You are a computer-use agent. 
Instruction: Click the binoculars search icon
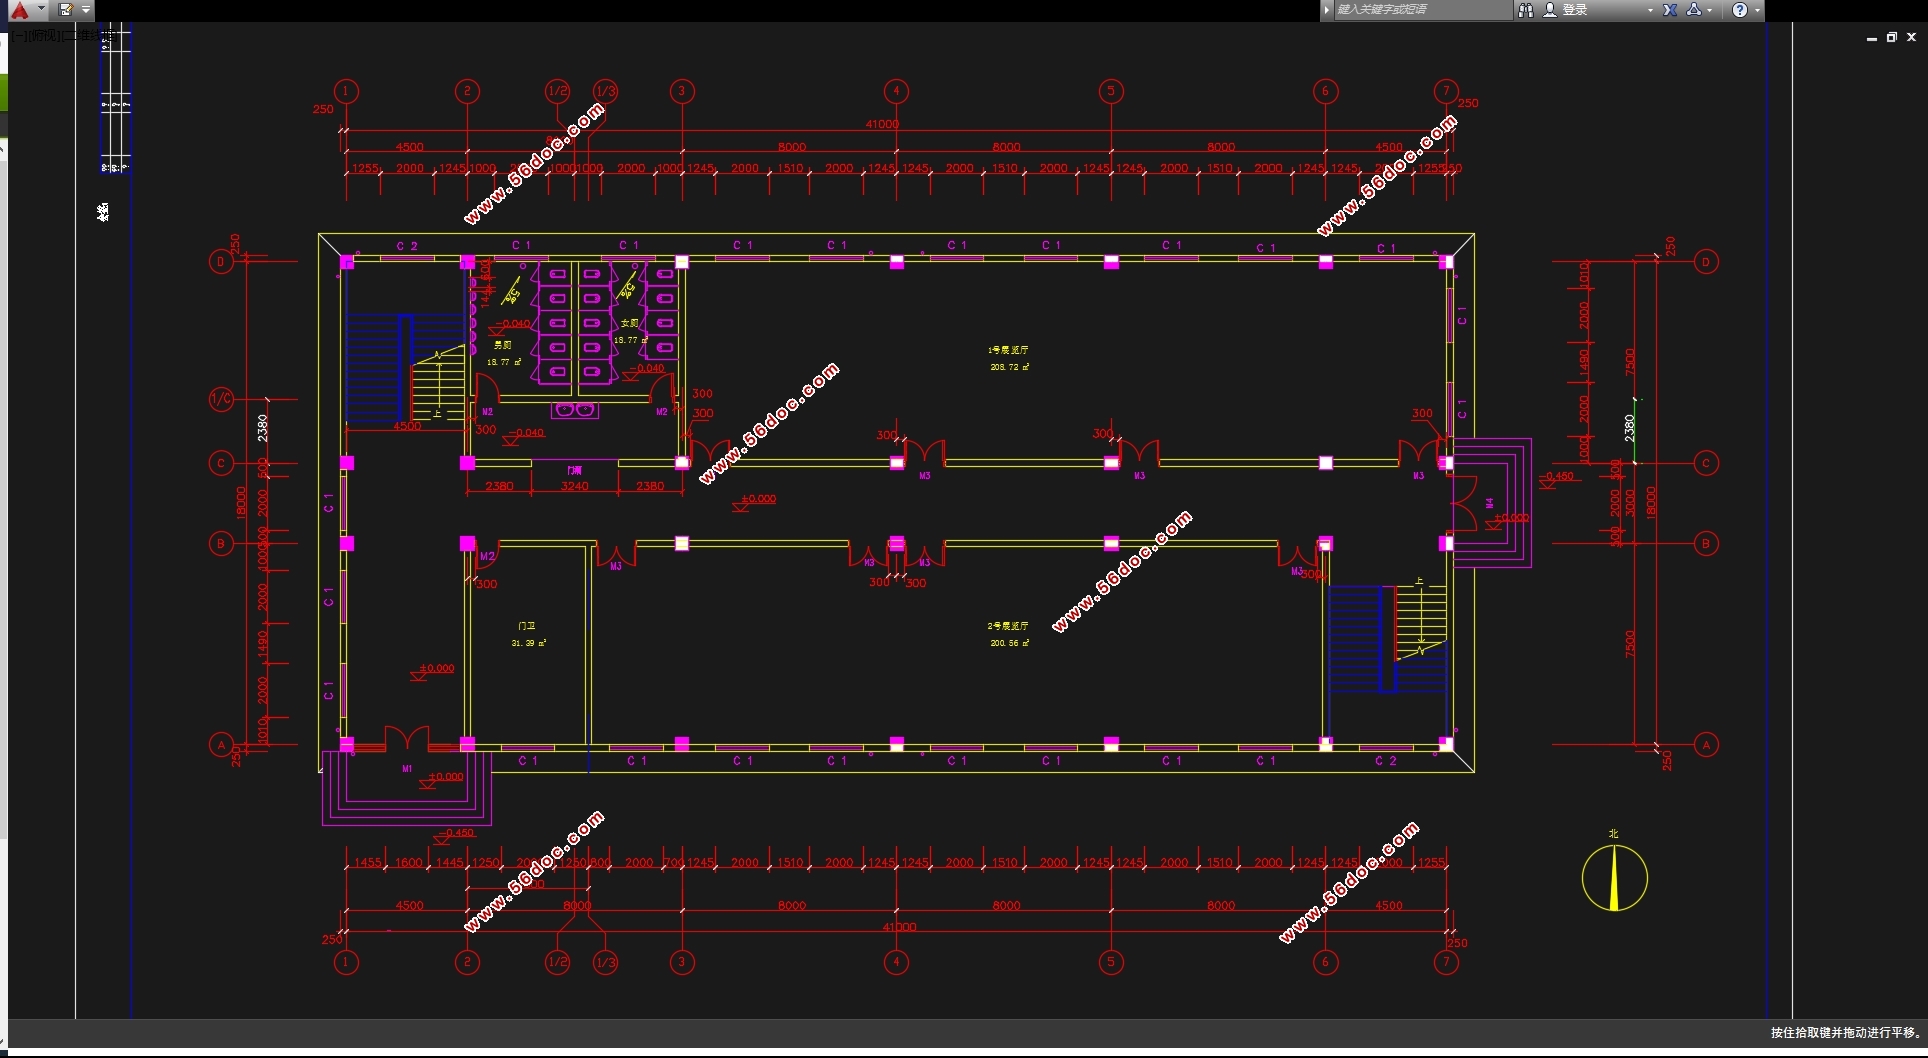tap(1526, 10)
